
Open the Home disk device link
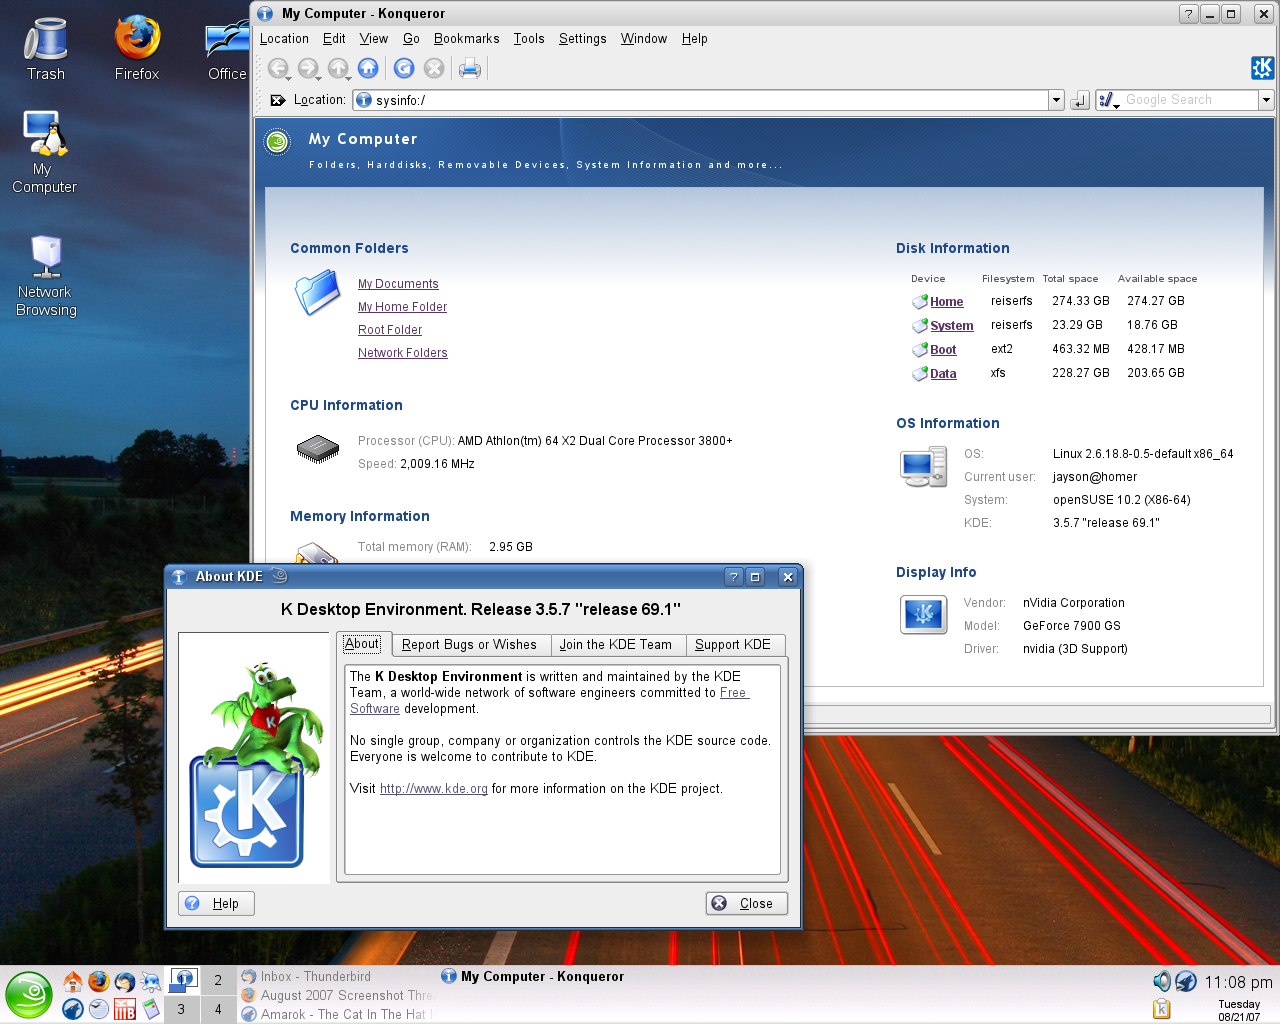click(x=947, y=302)
